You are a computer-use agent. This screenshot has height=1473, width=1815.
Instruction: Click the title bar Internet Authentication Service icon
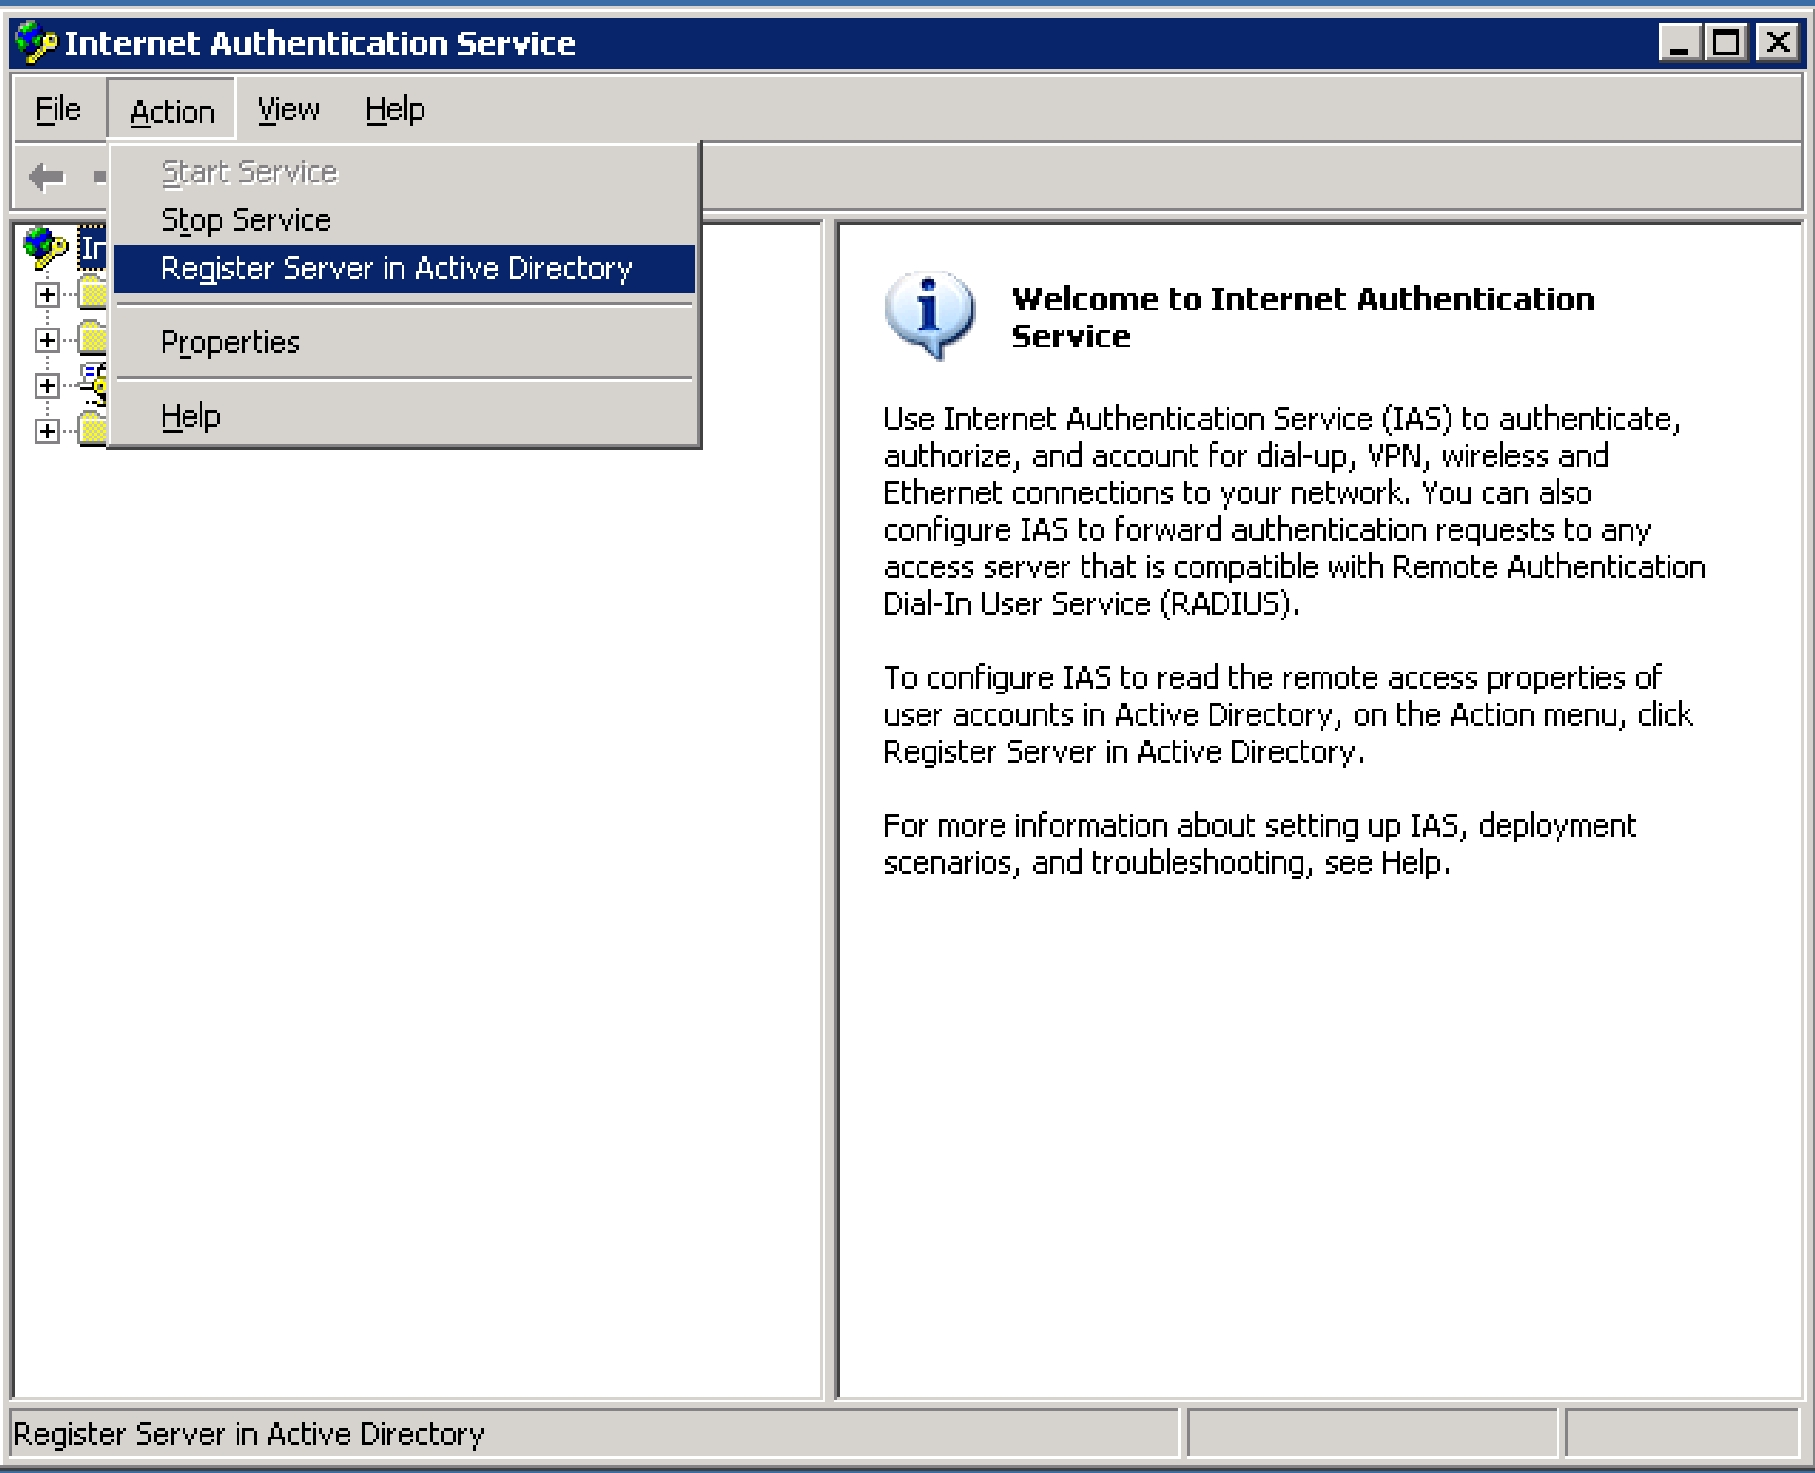36,43
